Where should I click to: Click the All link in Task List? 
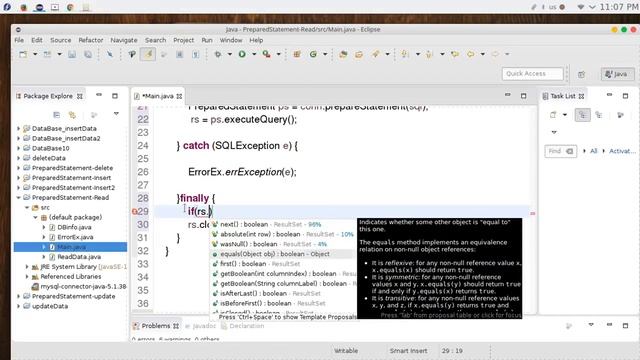(593, 151)
